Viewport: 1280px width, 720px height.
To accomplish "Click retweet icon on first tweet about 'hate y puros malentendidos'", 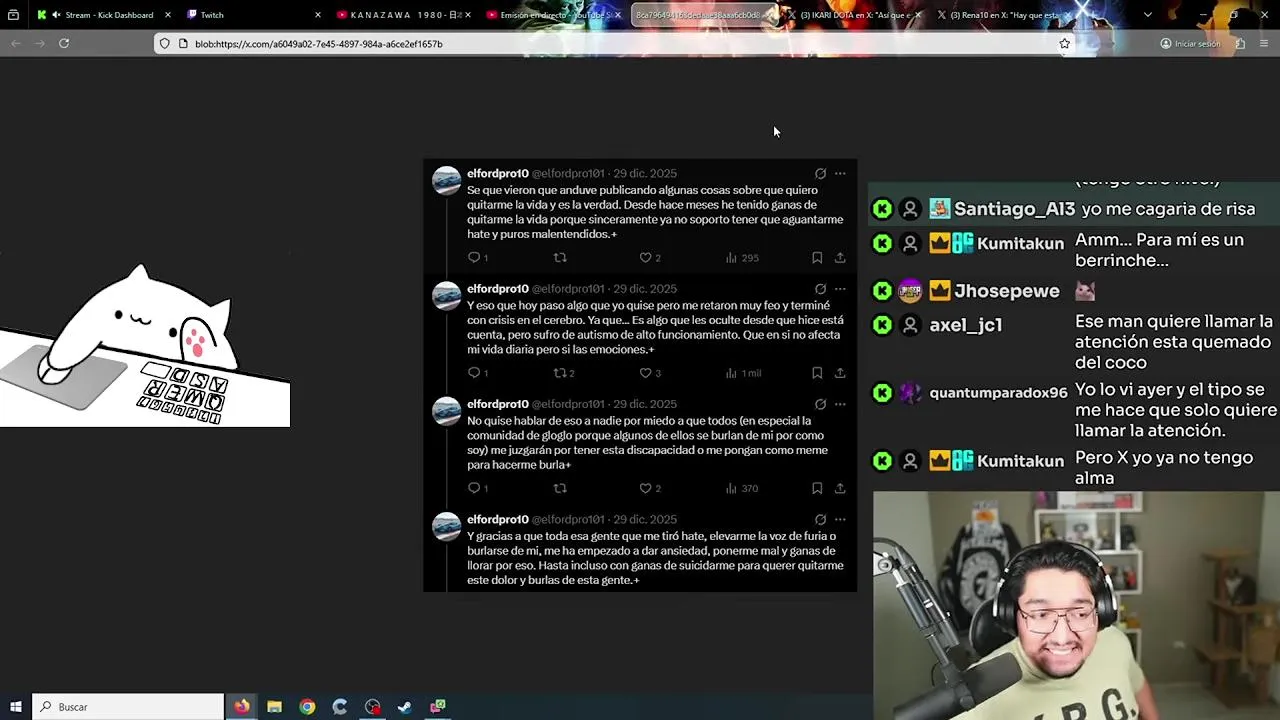I will [x=560, y=258].
